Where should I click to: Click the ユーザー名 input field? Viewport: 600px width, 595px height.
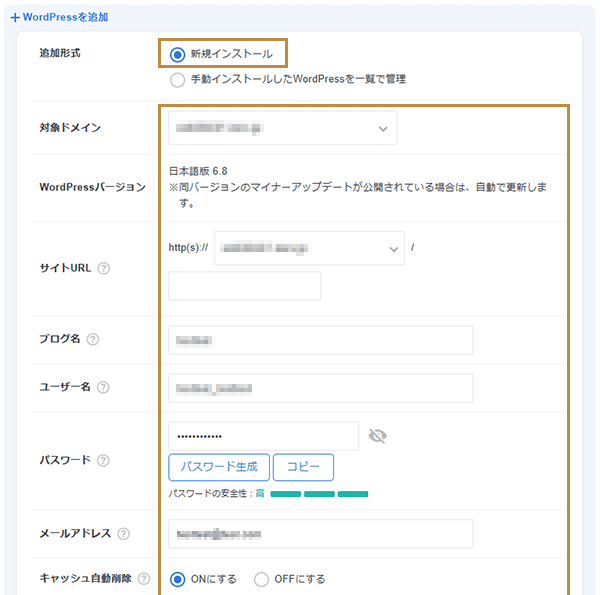click(x=321, y=388)
